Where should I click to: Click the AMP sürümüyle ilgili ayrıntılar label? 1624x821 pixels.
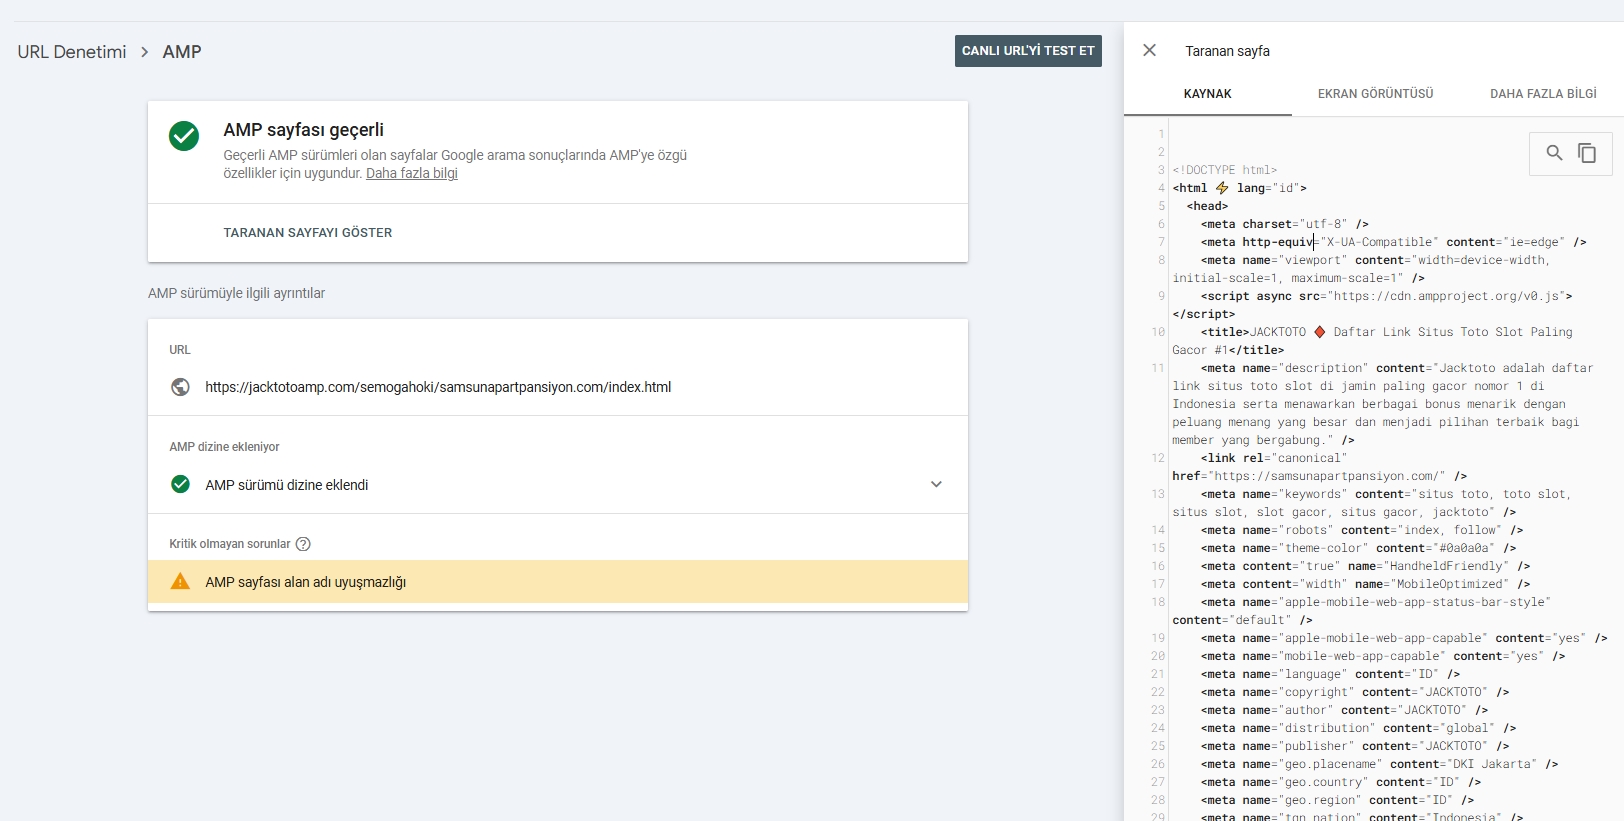click(237, 293)
